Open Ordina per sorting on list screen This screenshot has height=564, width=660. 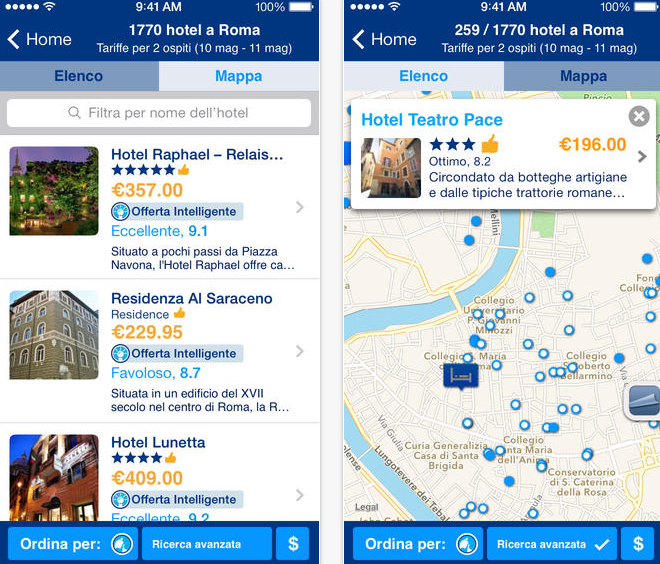(x=73, y=544)
